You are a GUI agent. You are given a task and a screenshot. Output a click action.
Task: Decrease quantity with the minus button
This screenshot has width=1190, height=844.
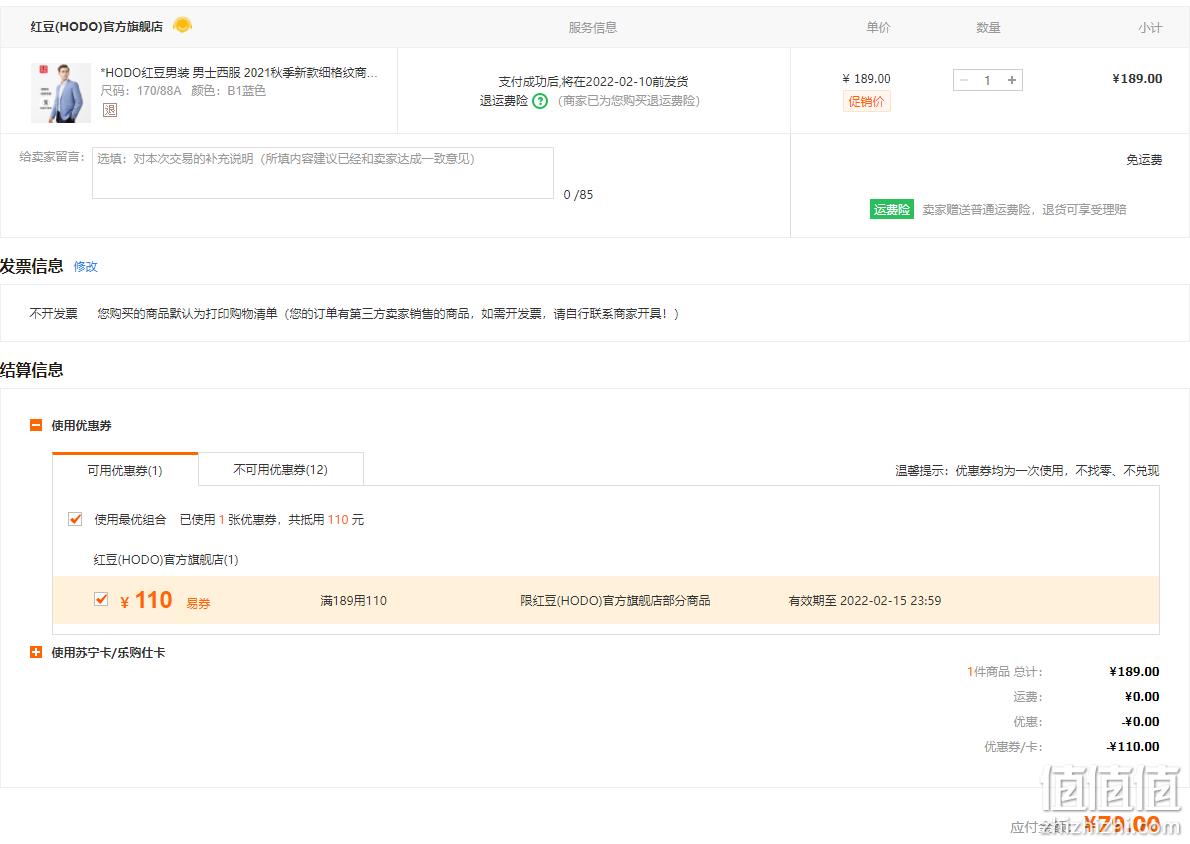[964, 80]
